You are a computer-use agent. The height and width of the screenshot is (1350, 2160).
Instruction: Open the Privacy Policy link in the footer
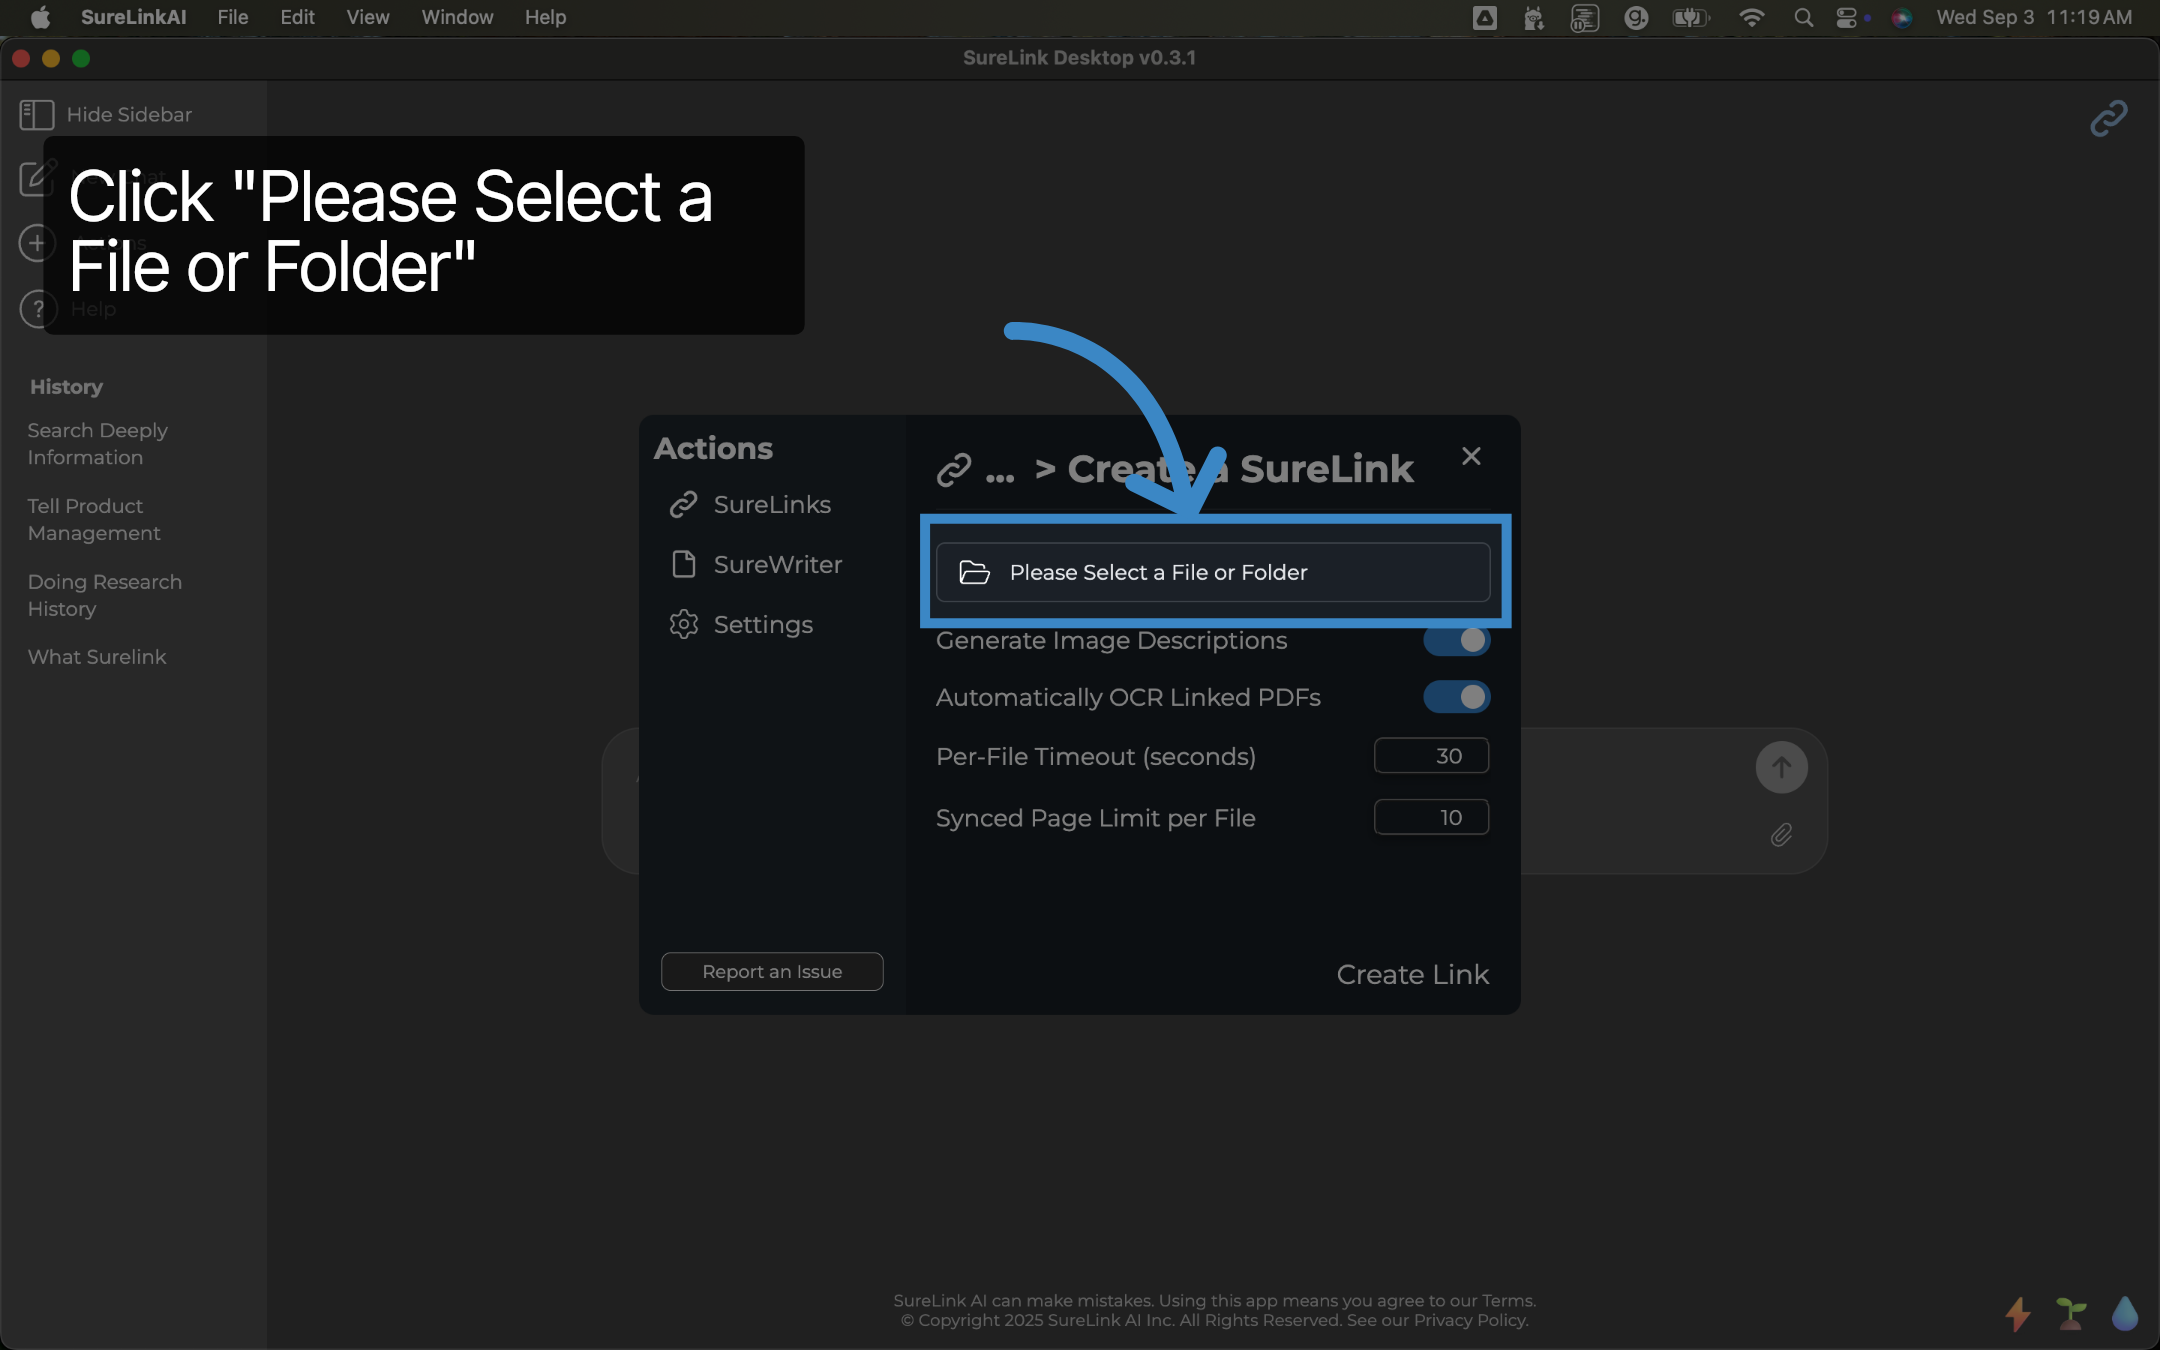[1470, 1320]
